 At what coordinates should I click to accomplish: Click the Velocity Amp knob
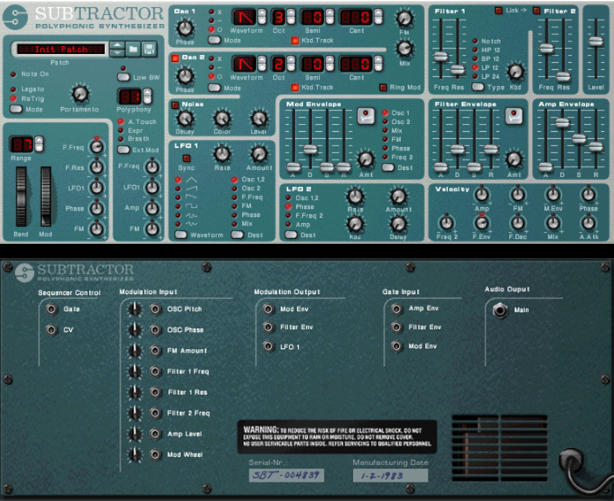[482, 194]
